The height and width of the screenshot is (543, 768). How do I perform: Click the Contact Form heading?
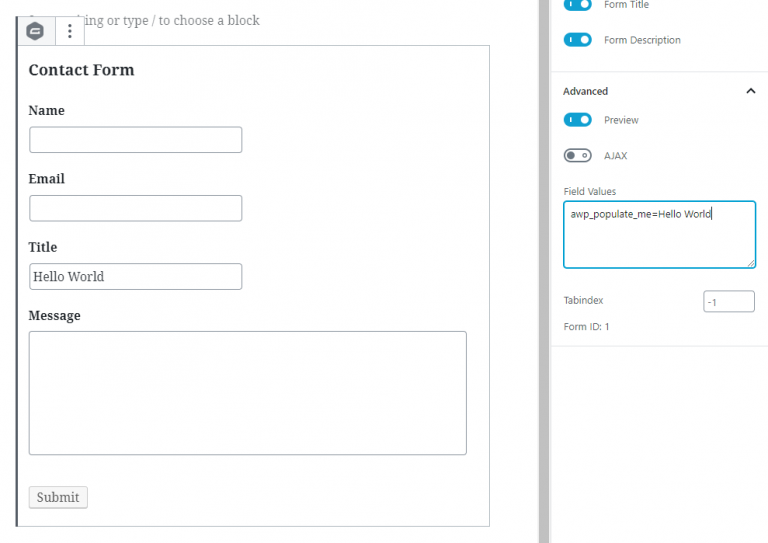click(81, 70)
